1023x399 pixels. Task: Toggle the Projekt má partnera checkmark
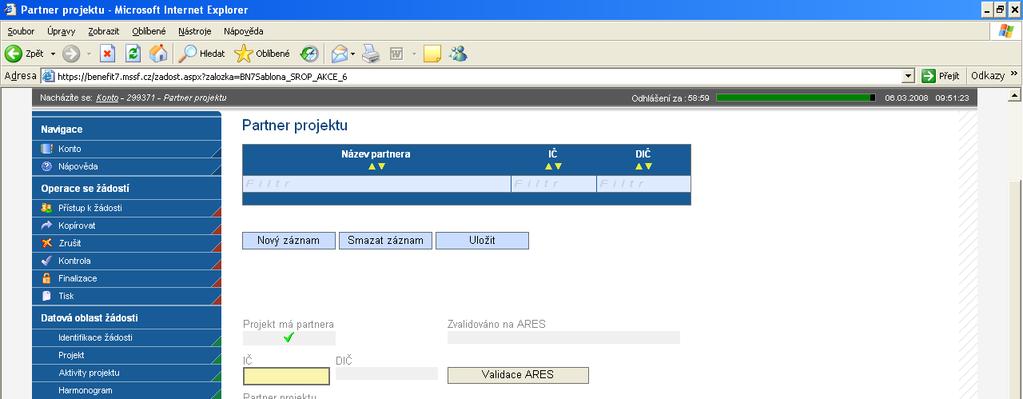click(x=289, y=338)
